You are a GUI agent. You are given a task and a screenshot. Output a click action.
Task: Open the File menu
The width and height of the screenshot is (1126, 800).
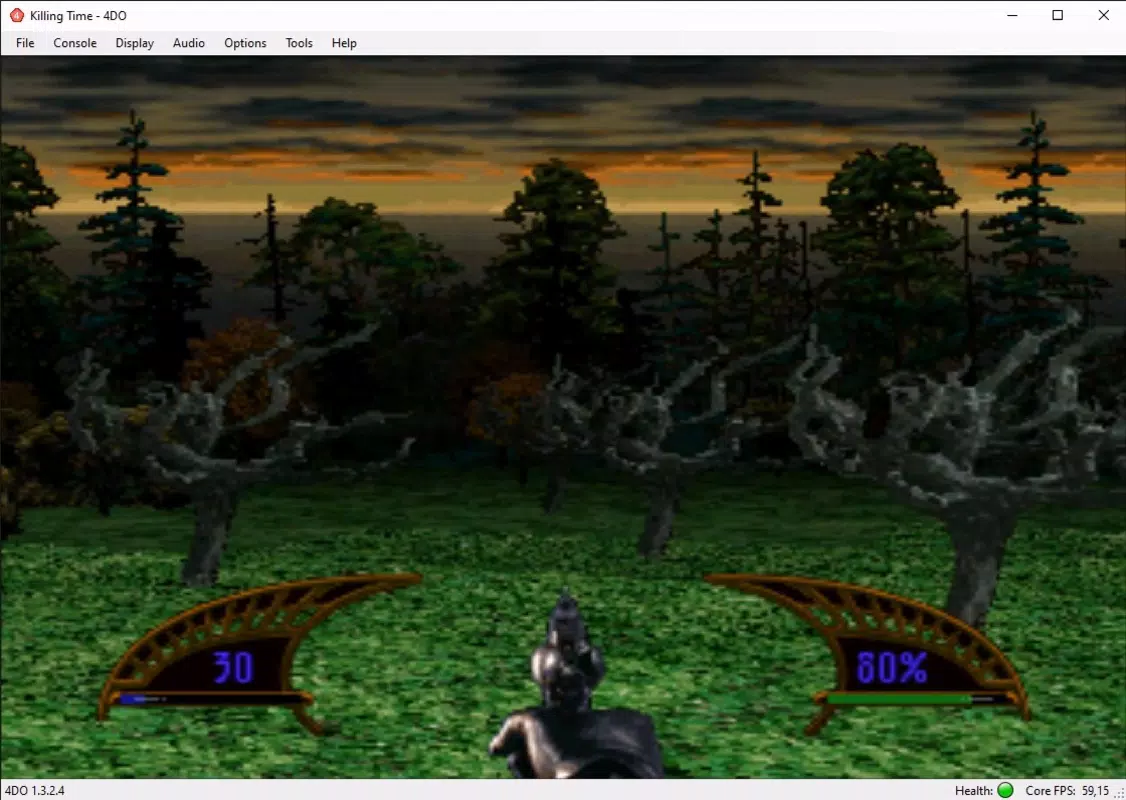(x=25, y=43)
